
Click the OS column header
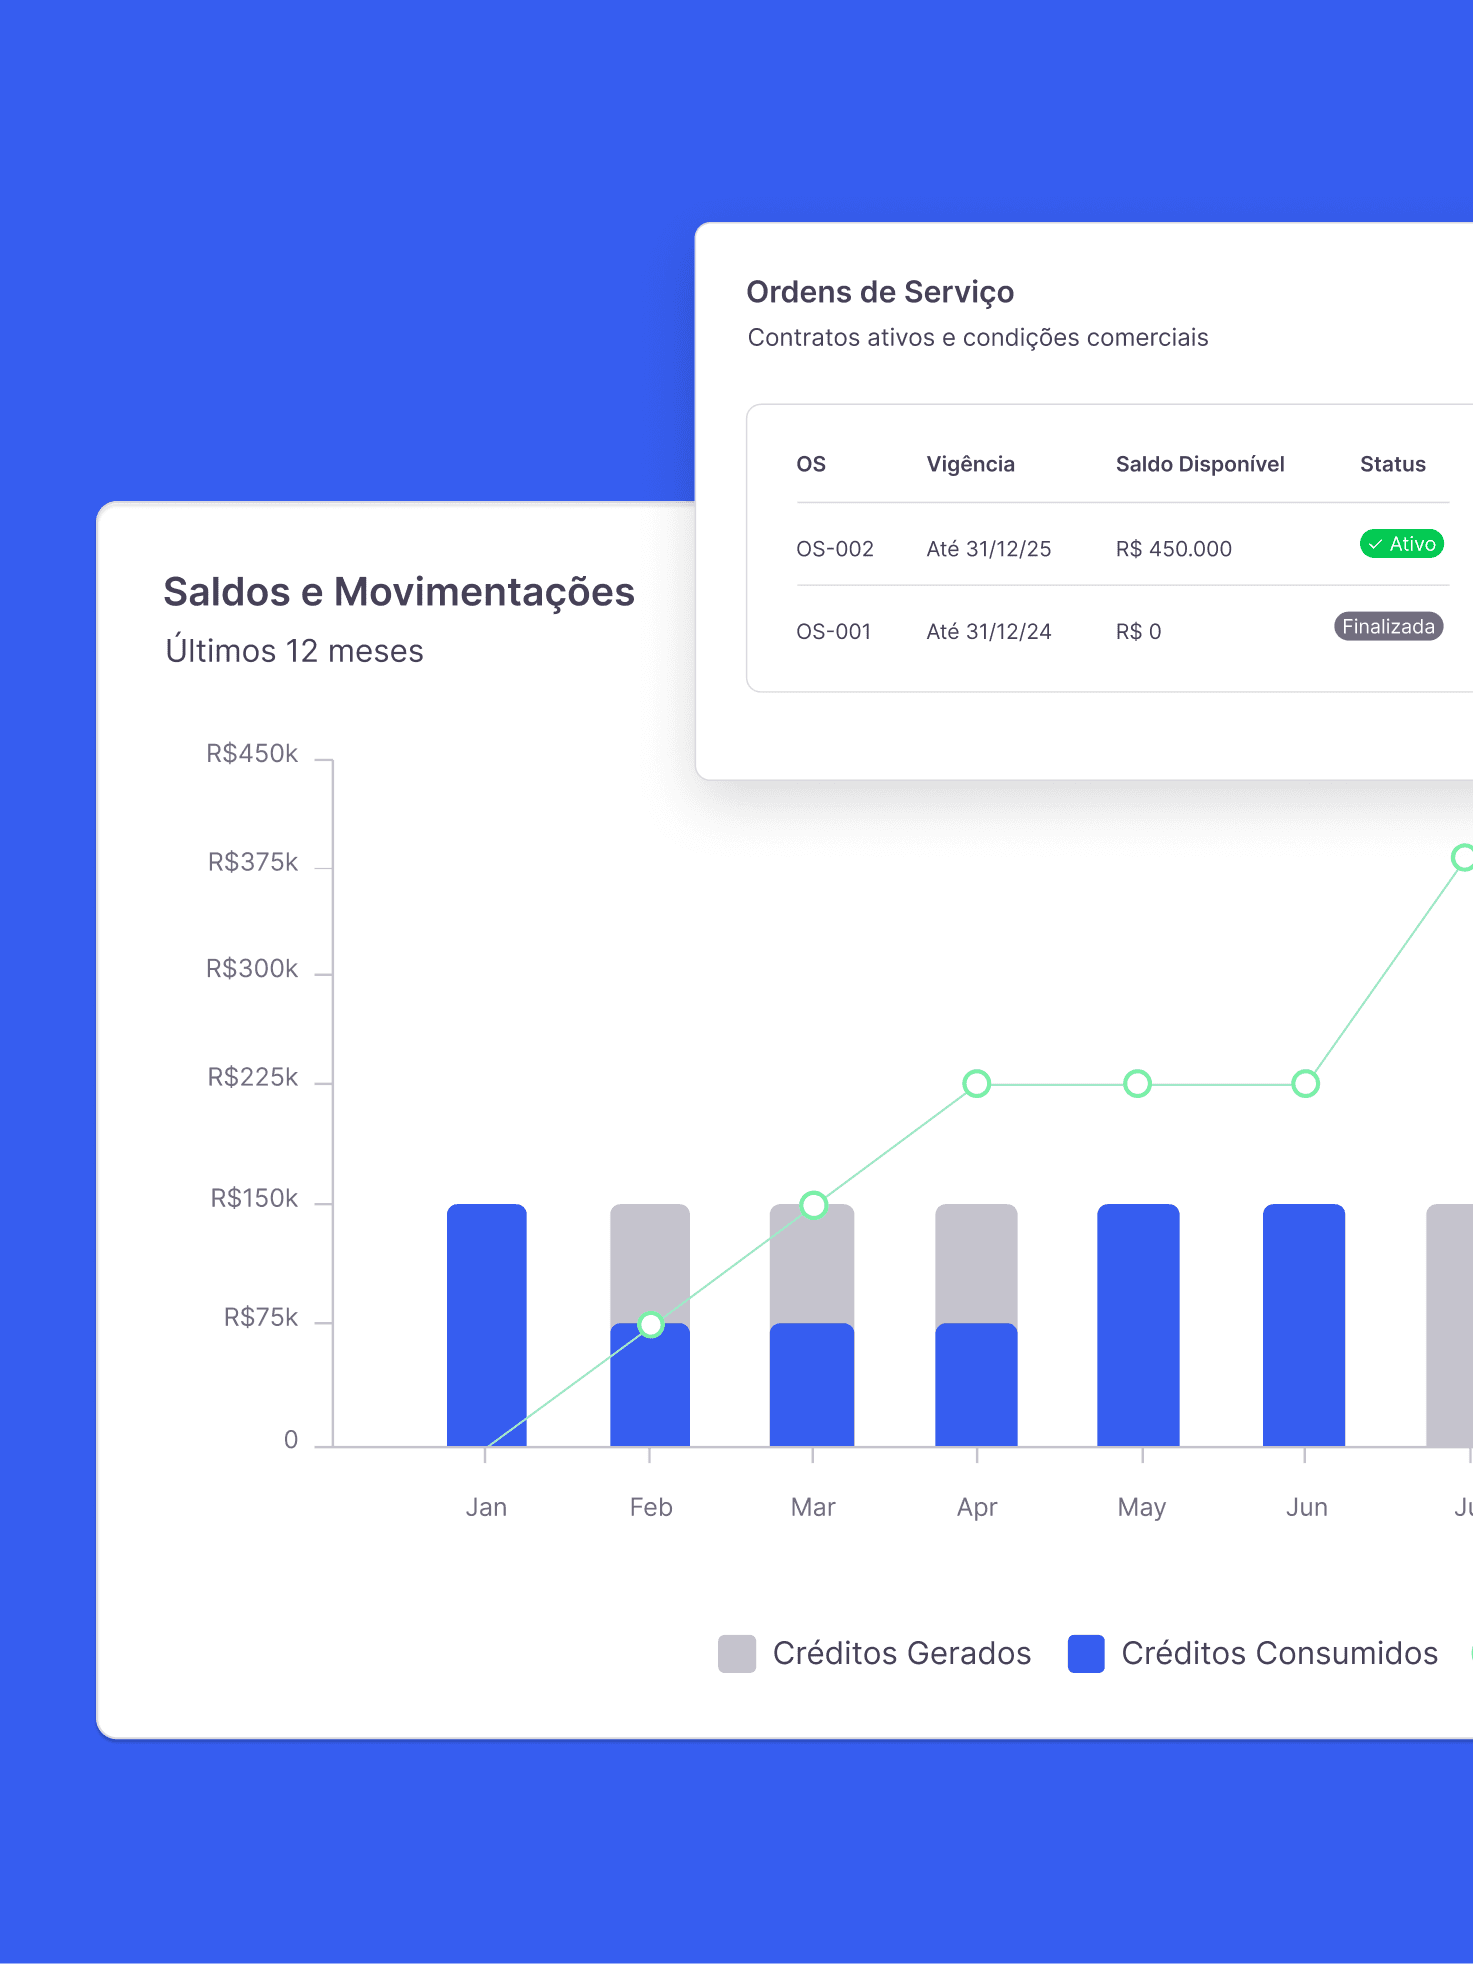[811, 465]
